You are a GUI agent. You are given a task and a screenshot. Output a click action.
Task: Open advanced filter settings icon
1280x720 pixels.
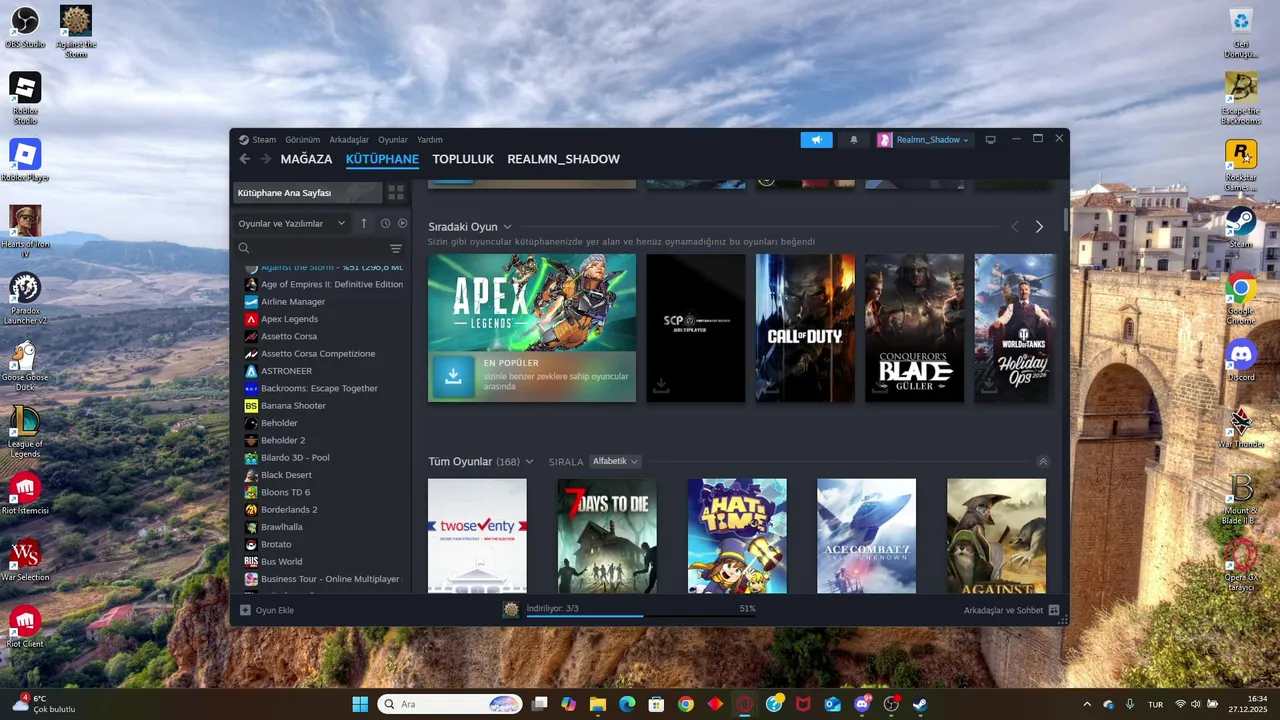tap(396, 248)
